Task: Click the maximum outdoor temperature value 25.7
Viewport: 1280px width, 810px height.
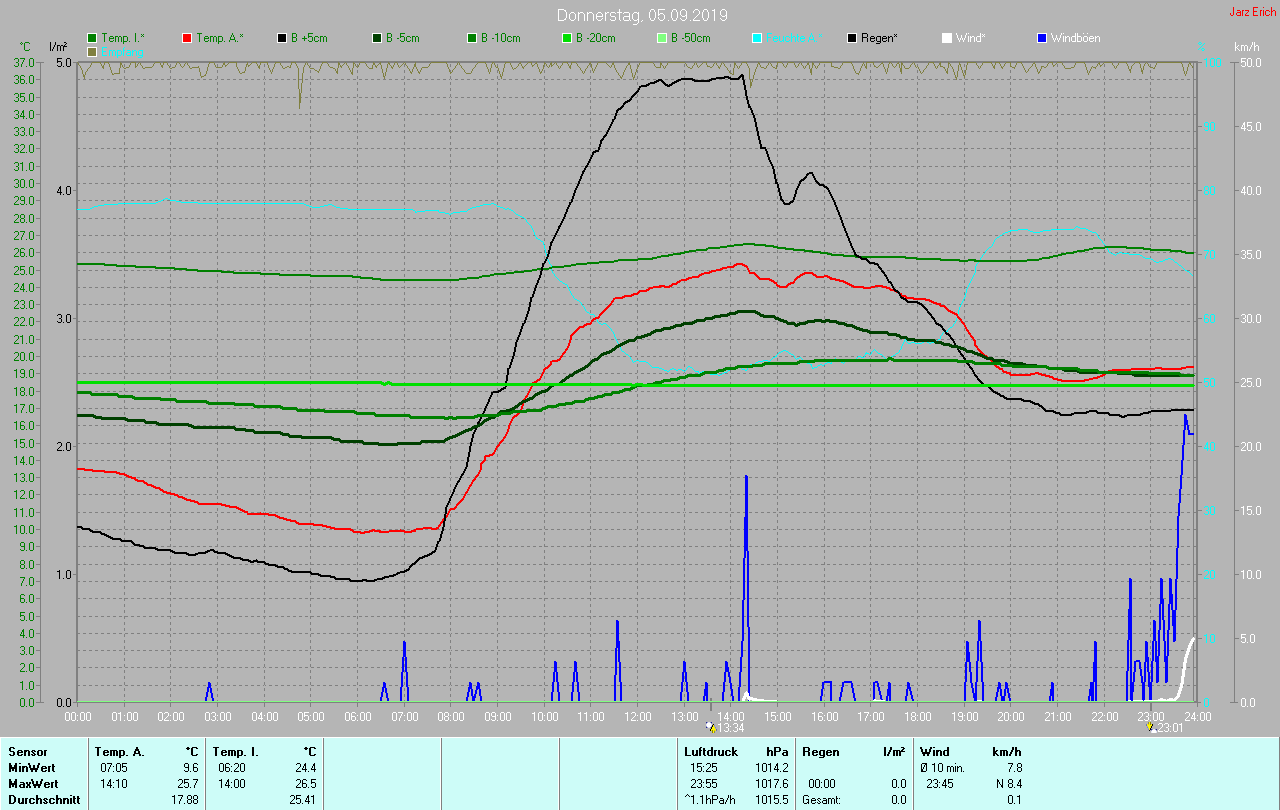Action: click(x=187, y=783)
